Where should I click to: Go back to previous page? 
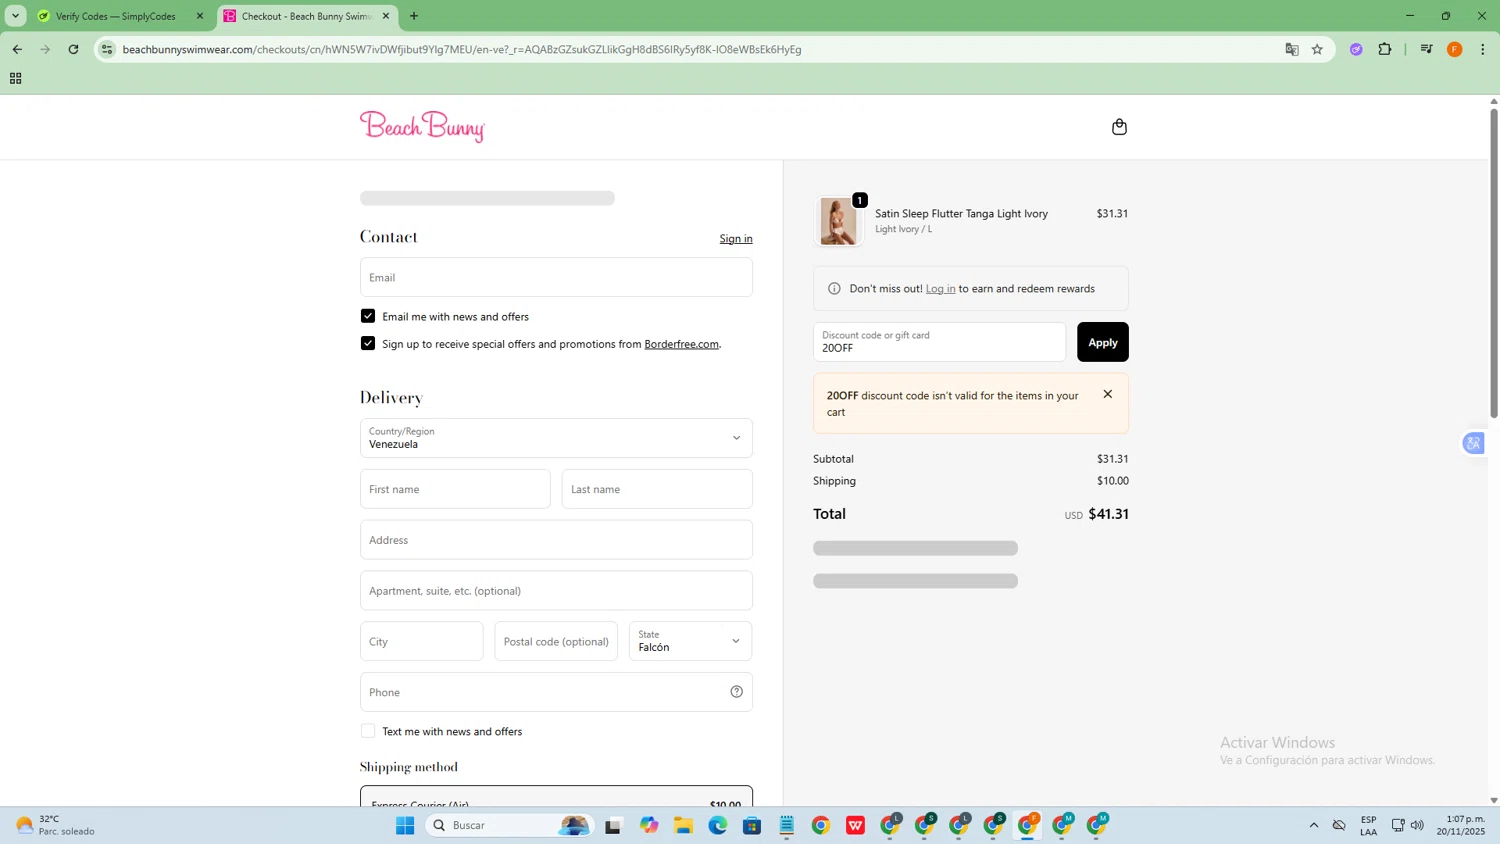[x=17, y=49]
